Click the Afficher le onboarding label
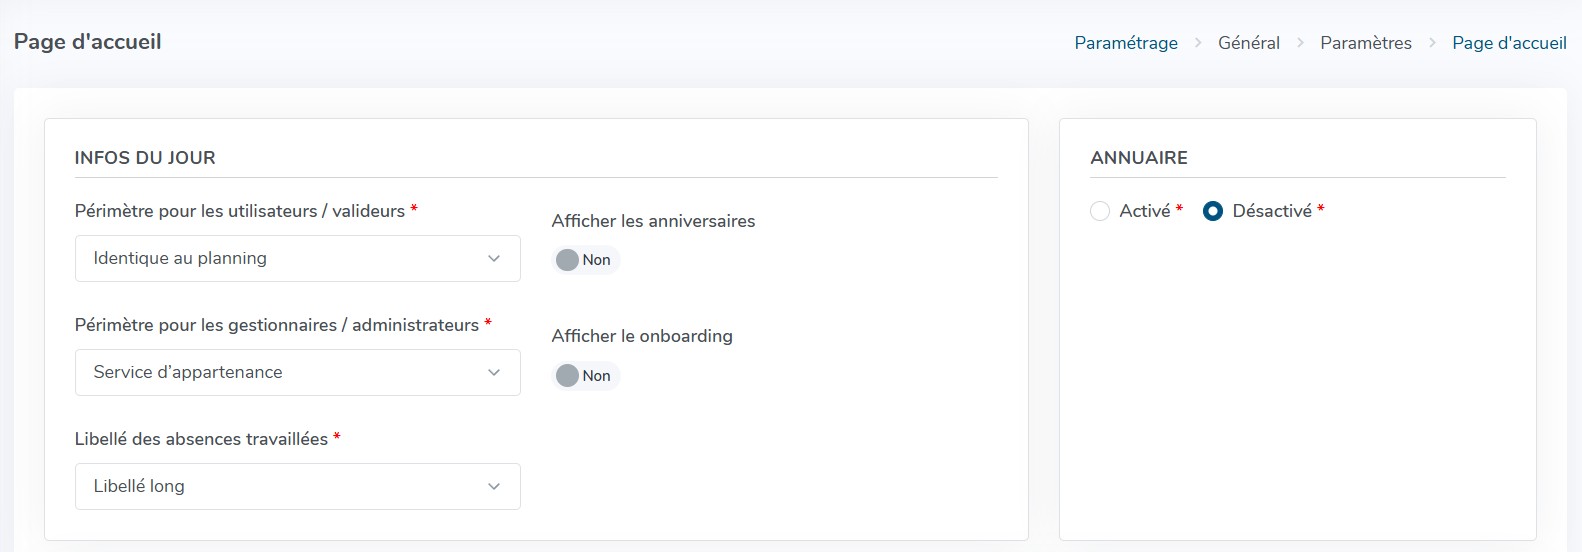 pyautogui.click(x=642, y=336)
